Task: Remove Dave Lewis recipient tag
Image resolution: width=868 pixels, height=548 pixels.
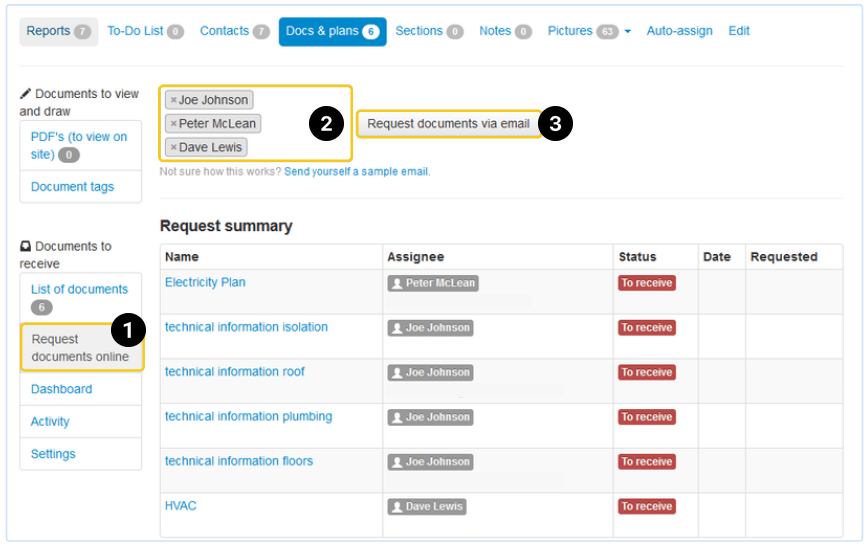Action: point(173,148)
